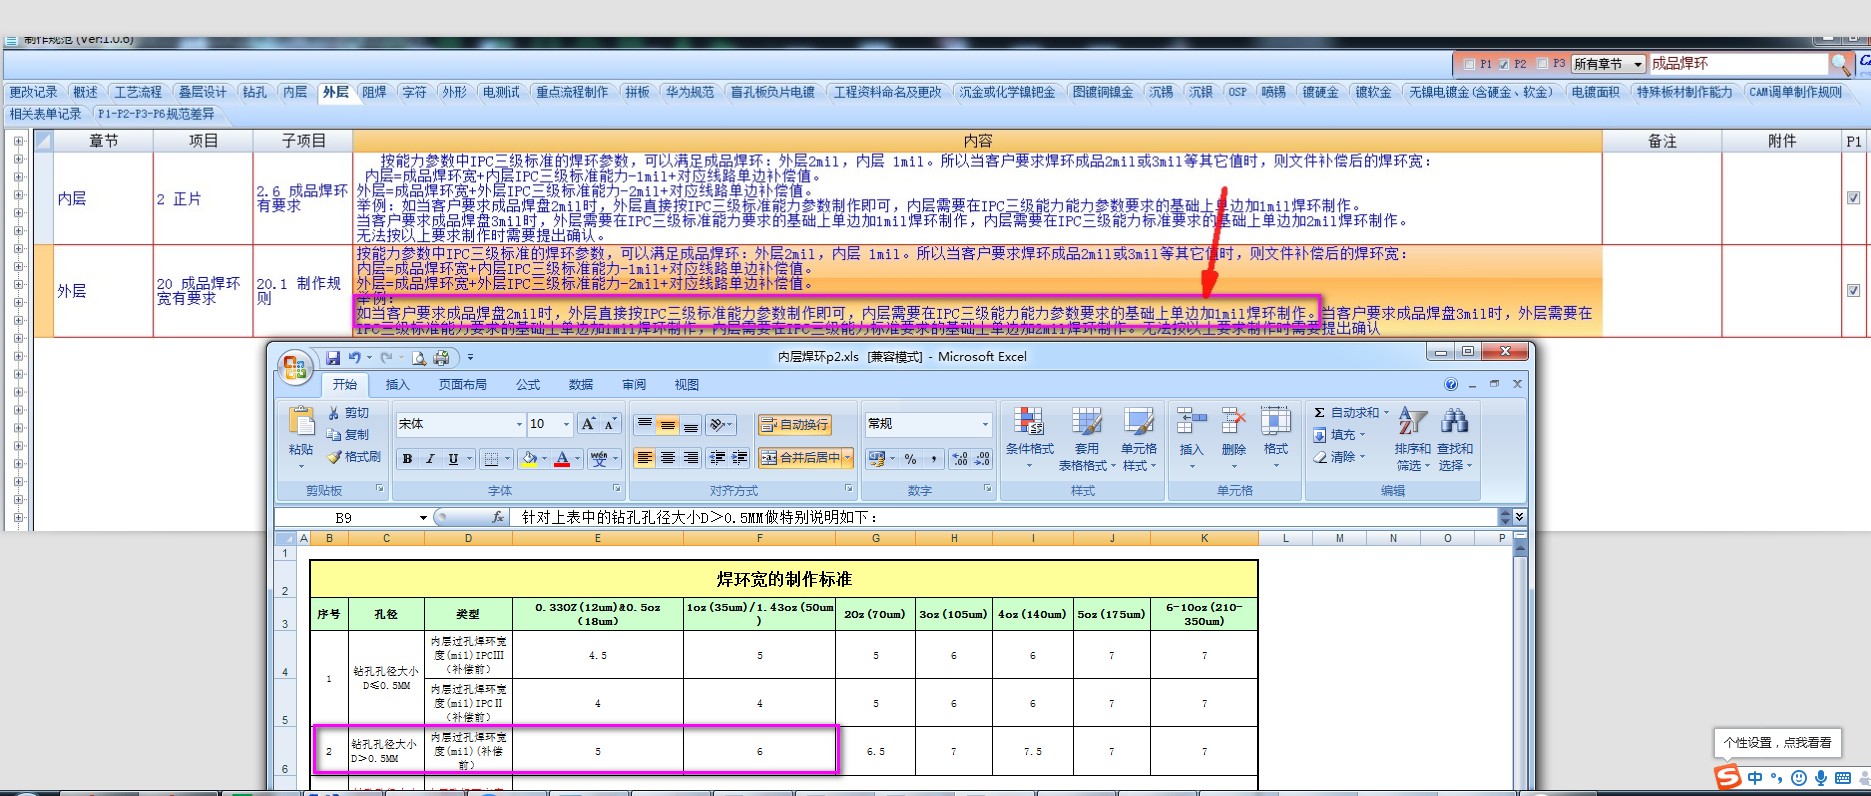The image size is (1871, 796).
Task: Expand the formula bar
Action: 1520,517
